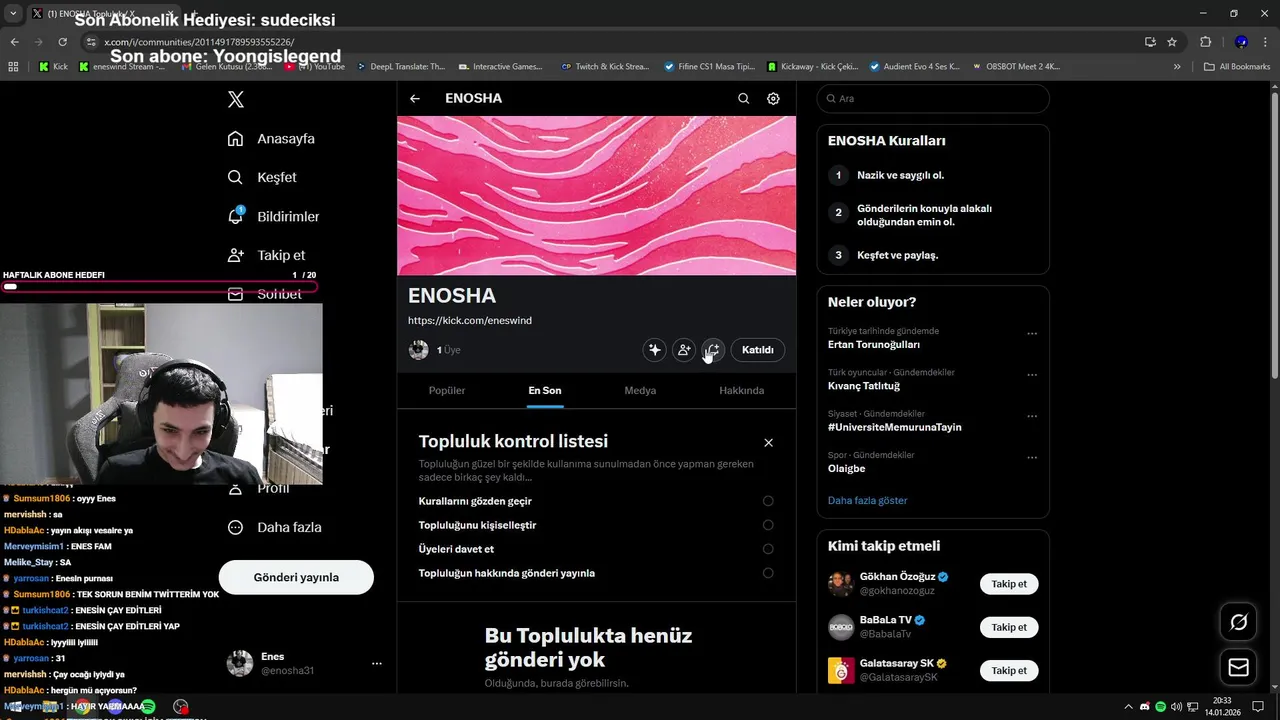Open the browser extensions puzzle icon
Image resolution: width=1280 pixels, height=720 pixels.
click(1205, 42)
